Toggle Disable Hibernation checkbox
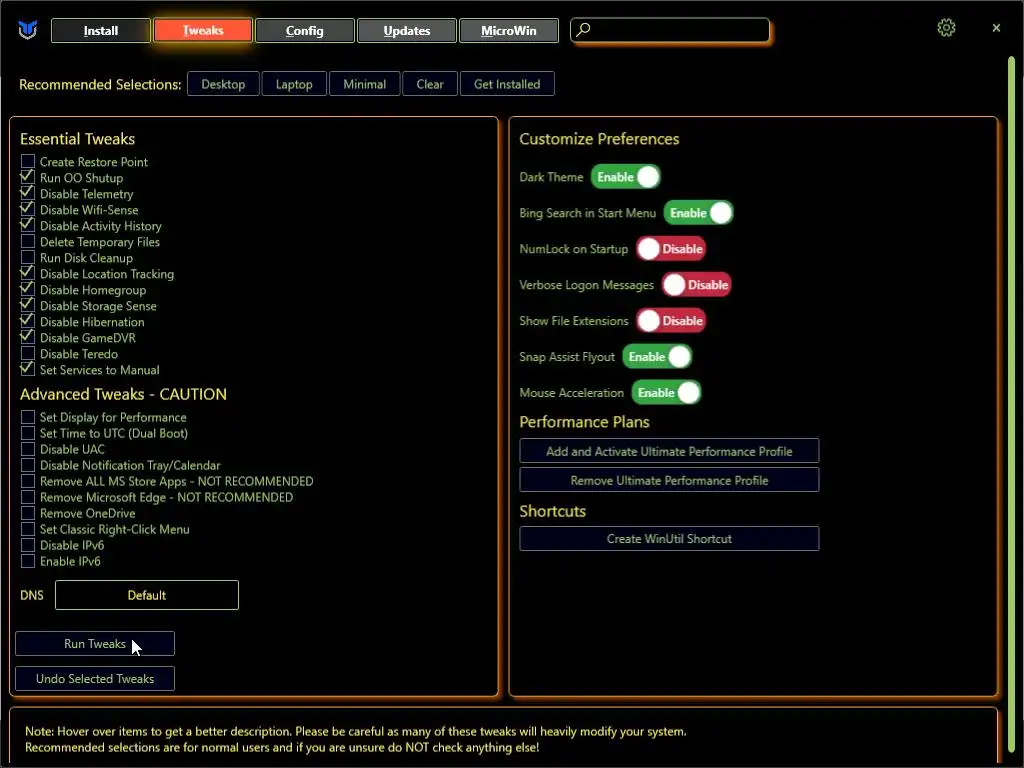The height and width of the screenshot is (768, 1024). pos(27,321)
